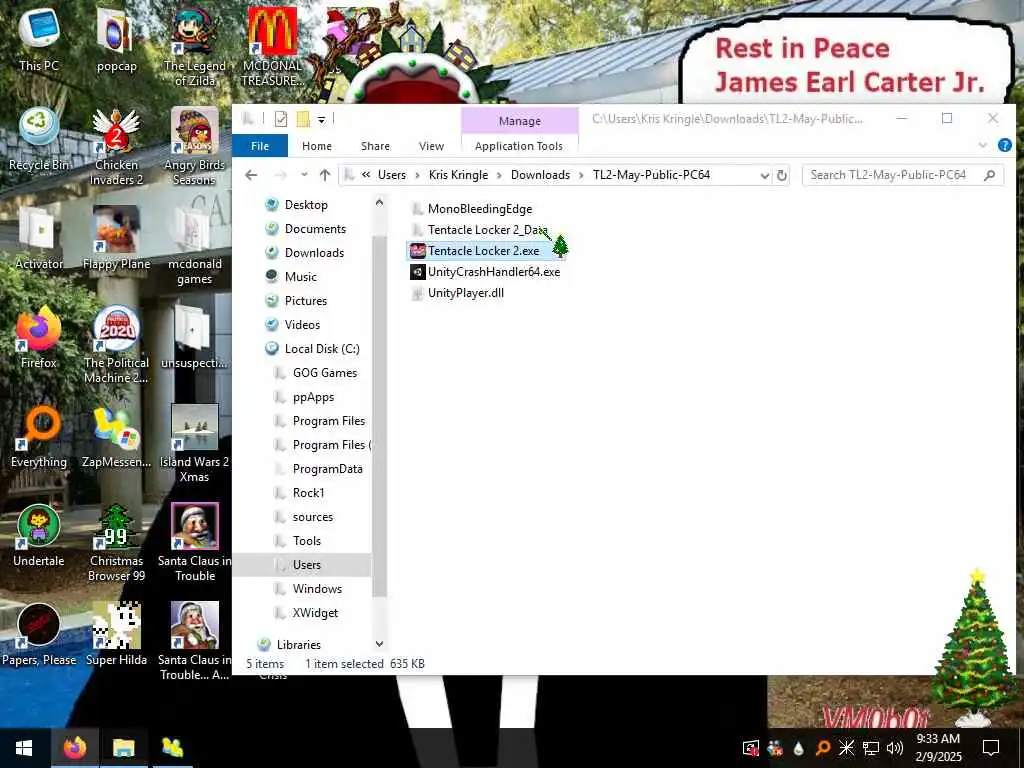Switch to the Home ribbon tab
The image size is (1024, 768).
pyautogui.click(x=317, y=146)
